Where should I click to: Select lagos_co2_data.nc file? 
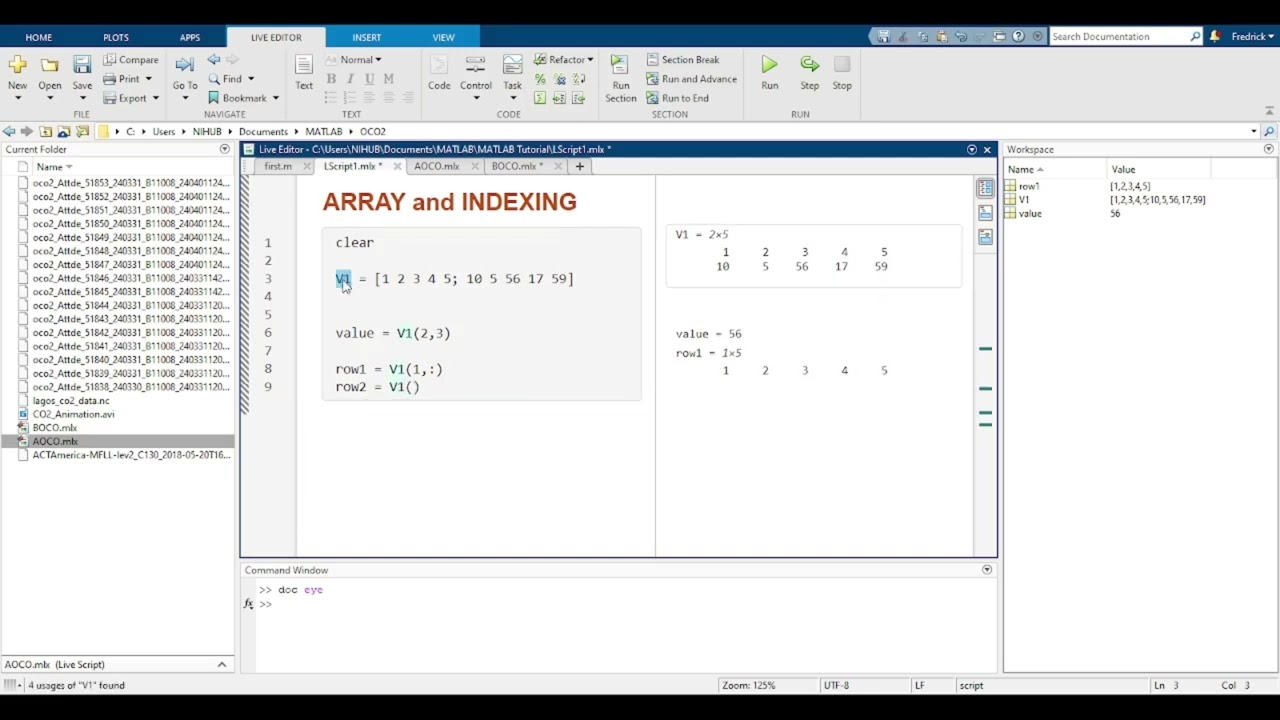click(71, 401)
